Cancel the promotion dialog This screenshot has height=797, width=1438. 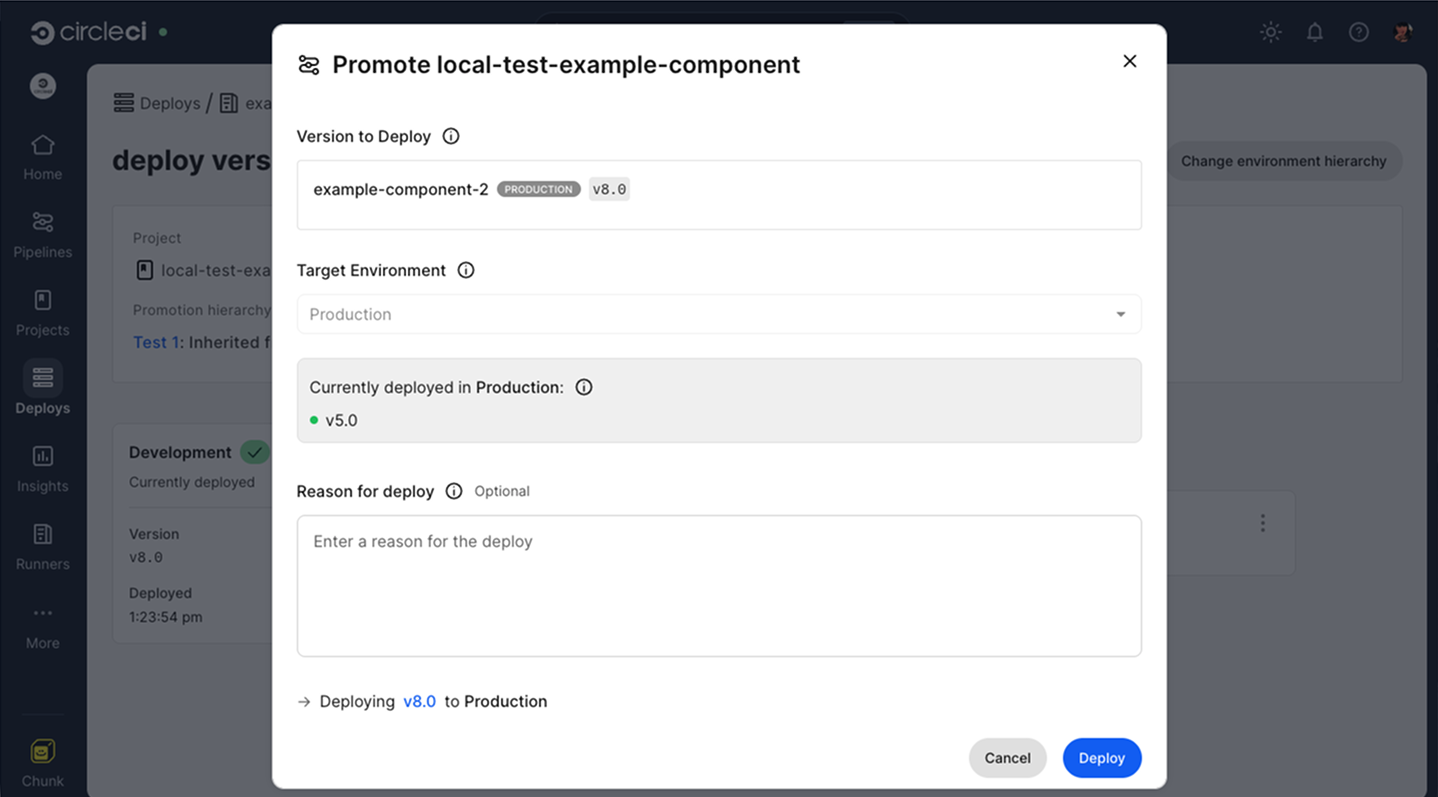(x=1007, y=758)
